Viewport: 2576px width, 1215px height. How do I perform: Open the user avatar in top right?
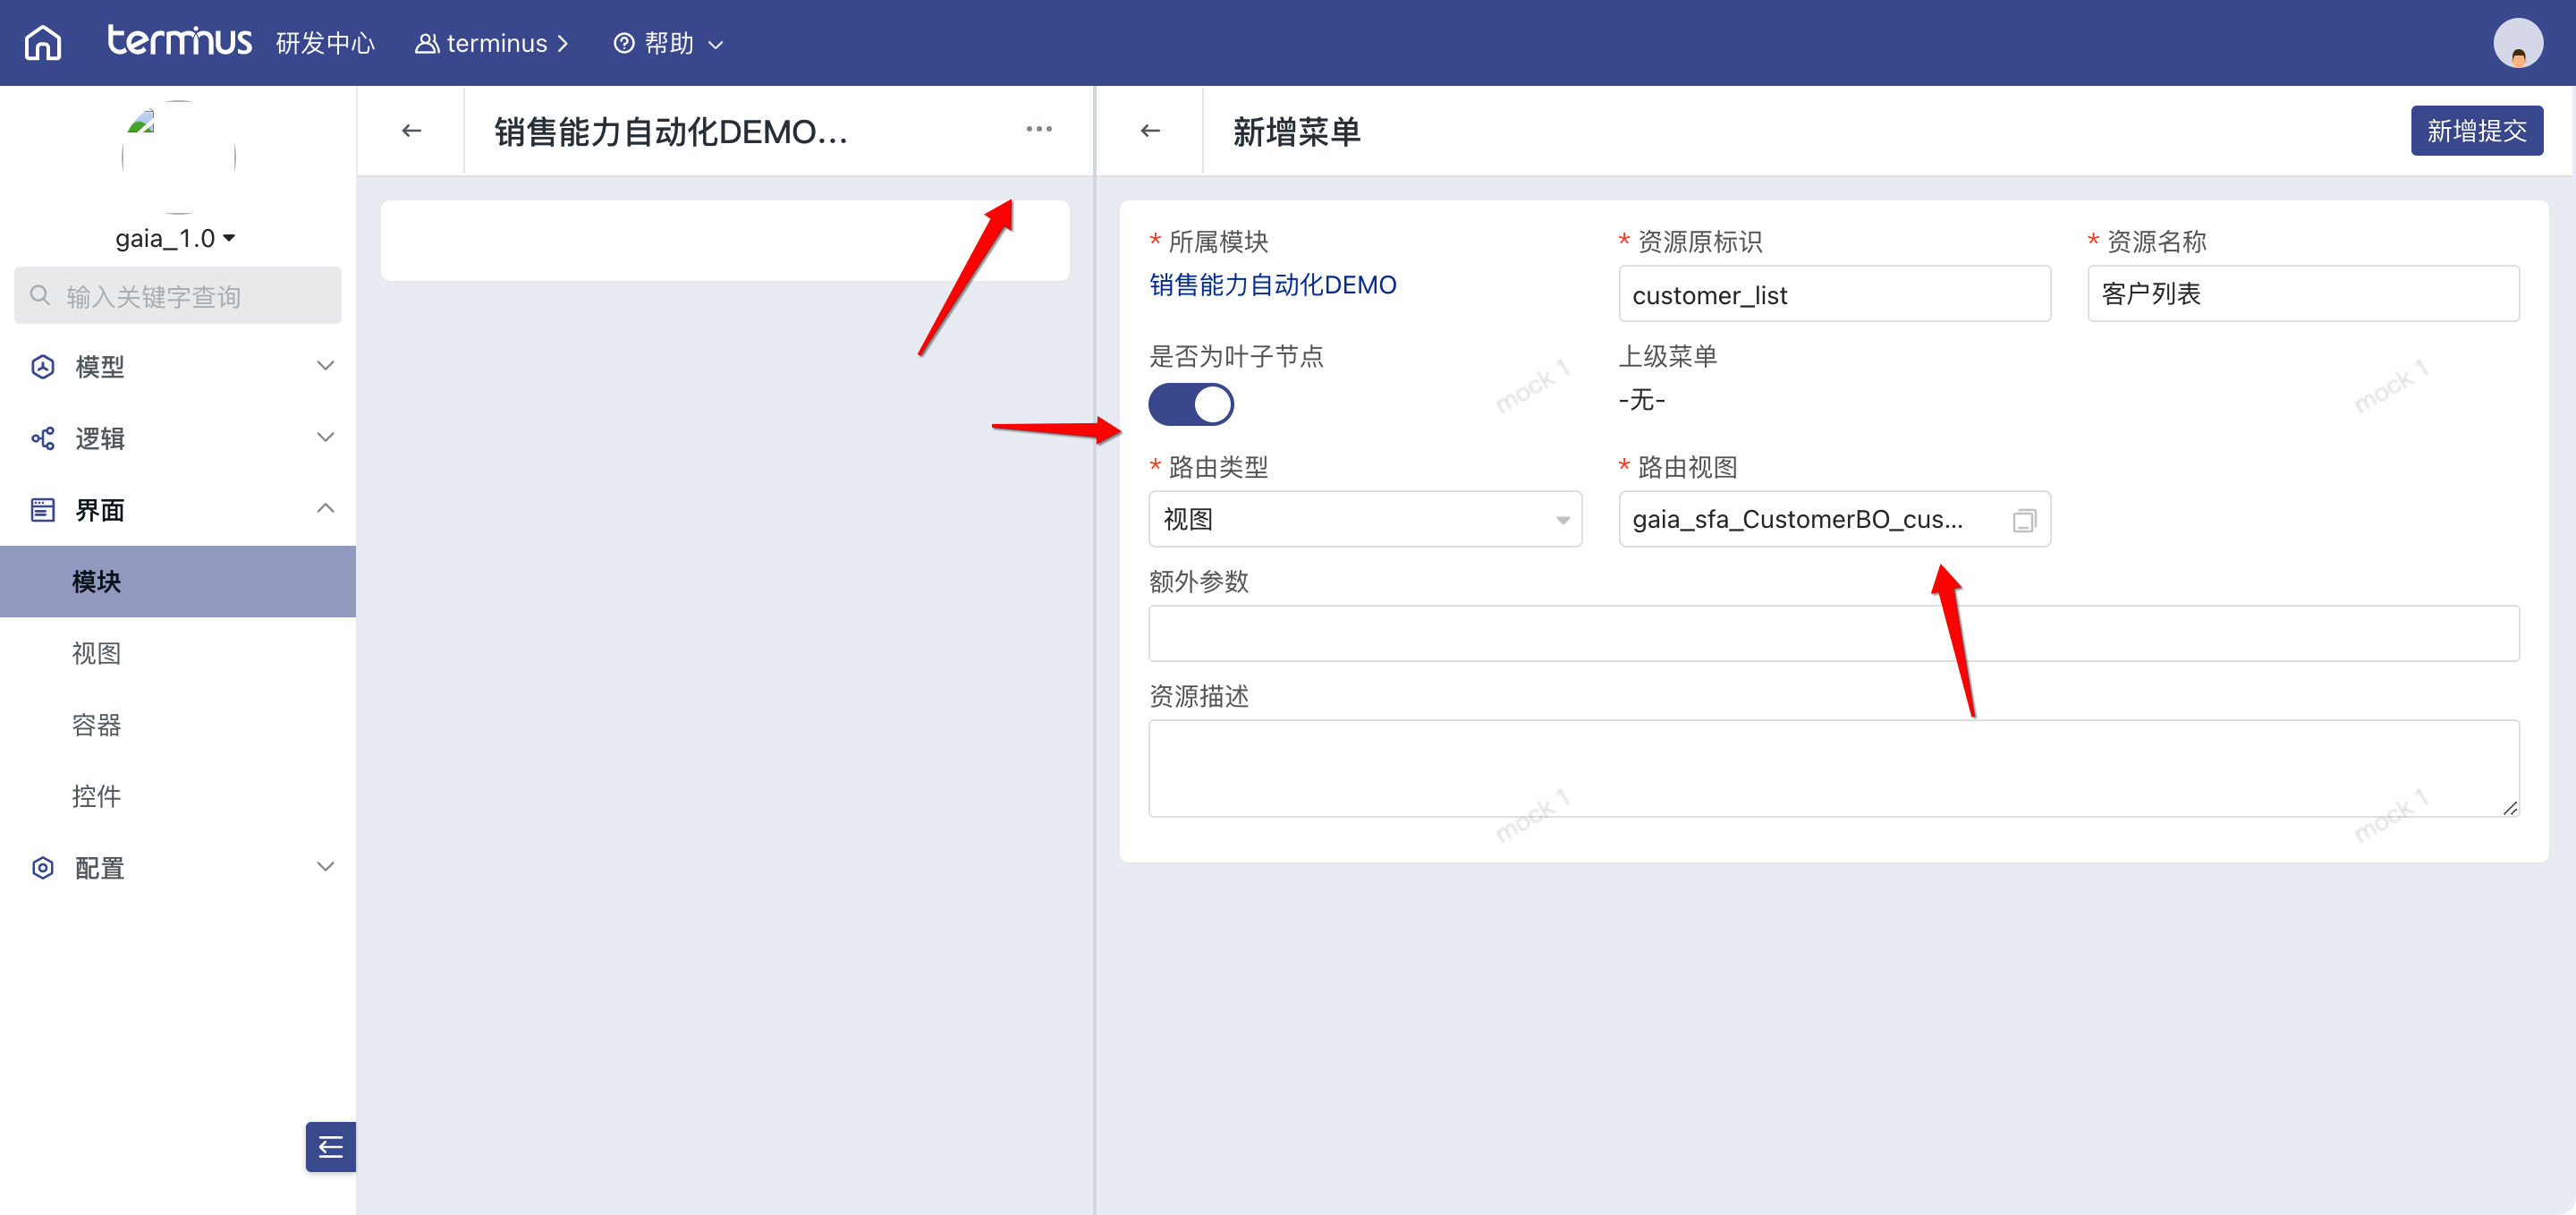2517,44
